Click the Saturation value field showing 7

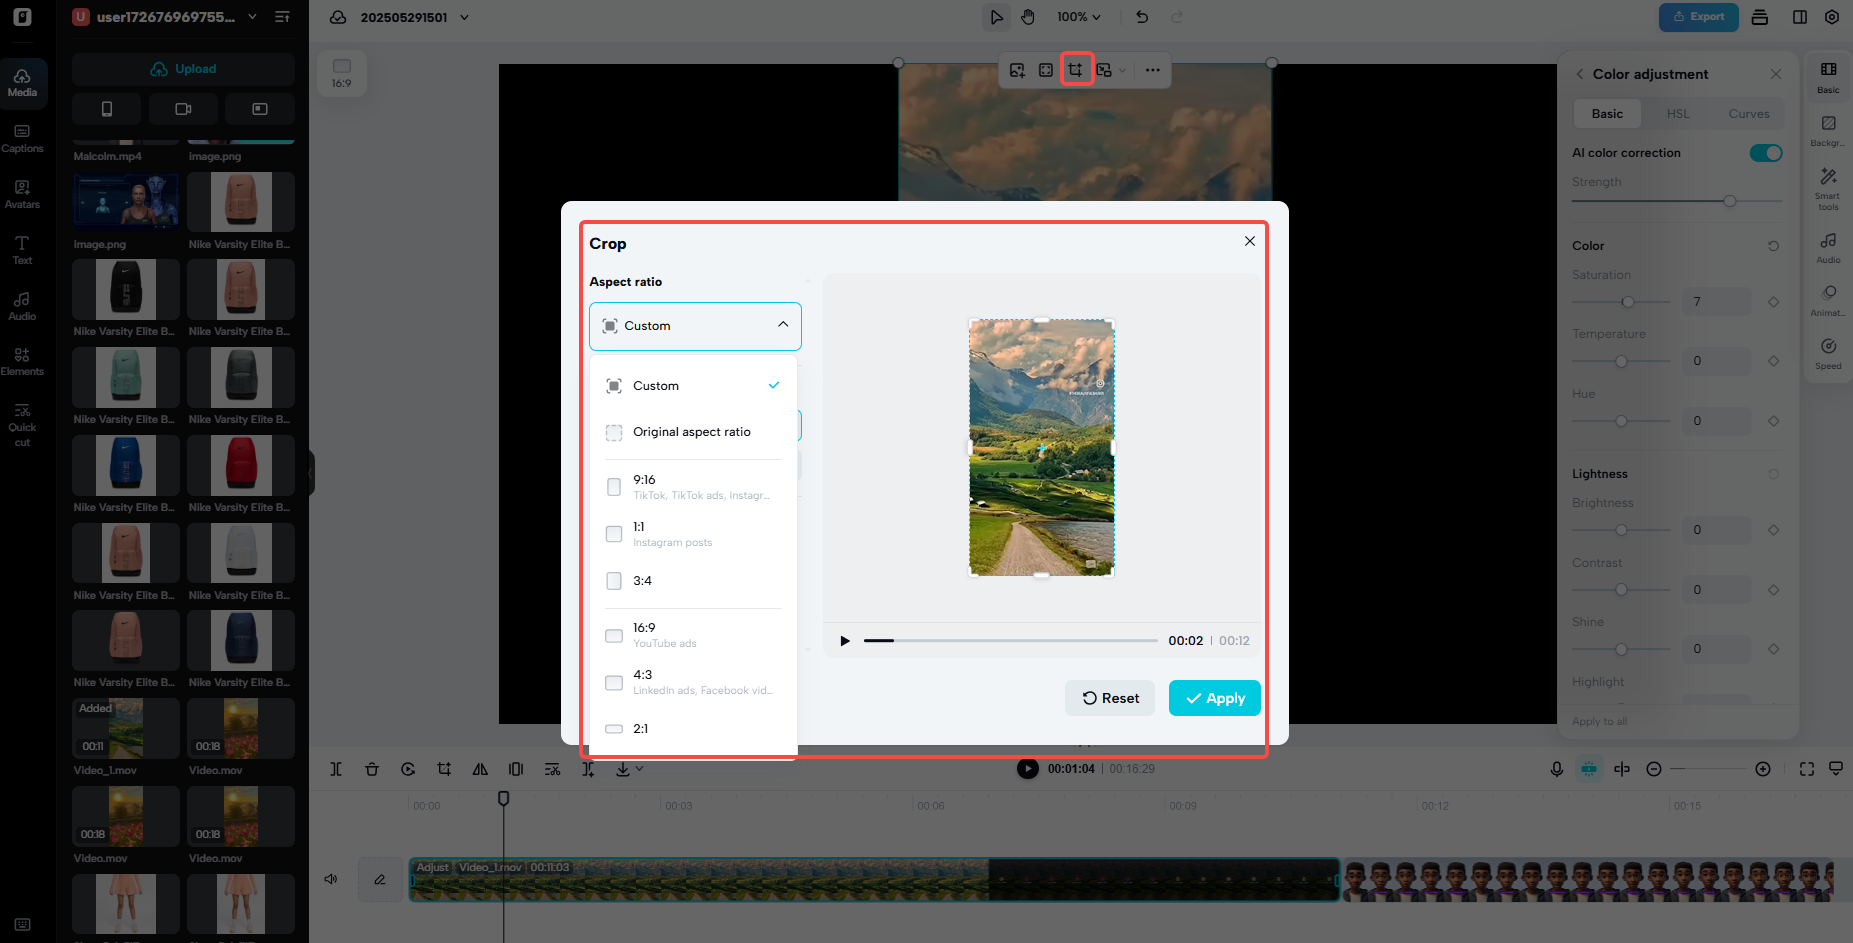click(1716, 302)
